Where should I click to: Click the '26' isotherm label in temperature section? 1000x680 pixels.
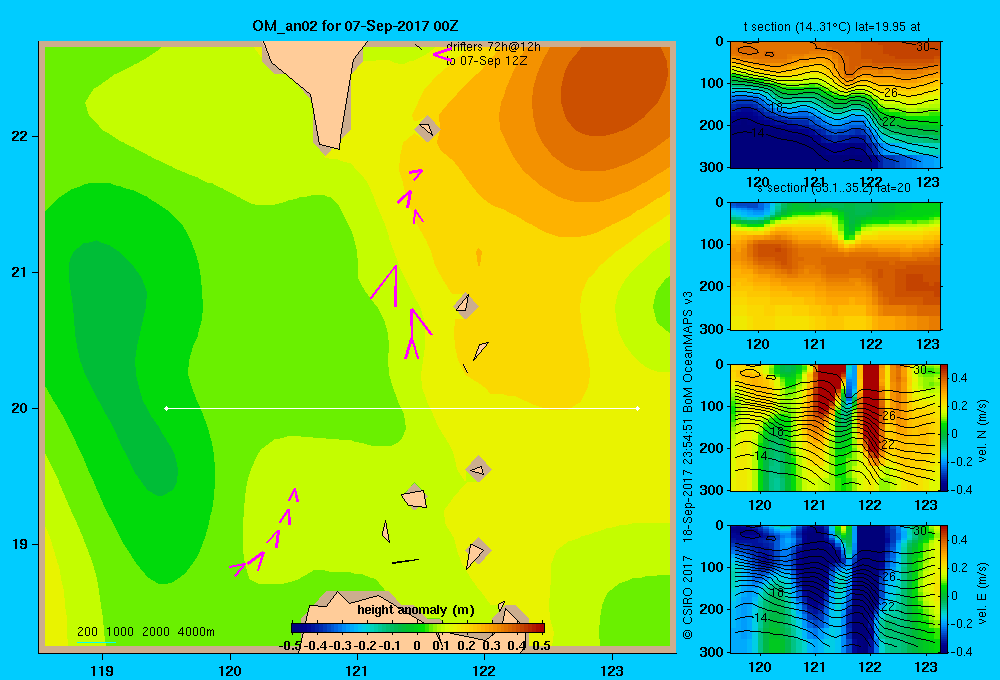[890, 93]
